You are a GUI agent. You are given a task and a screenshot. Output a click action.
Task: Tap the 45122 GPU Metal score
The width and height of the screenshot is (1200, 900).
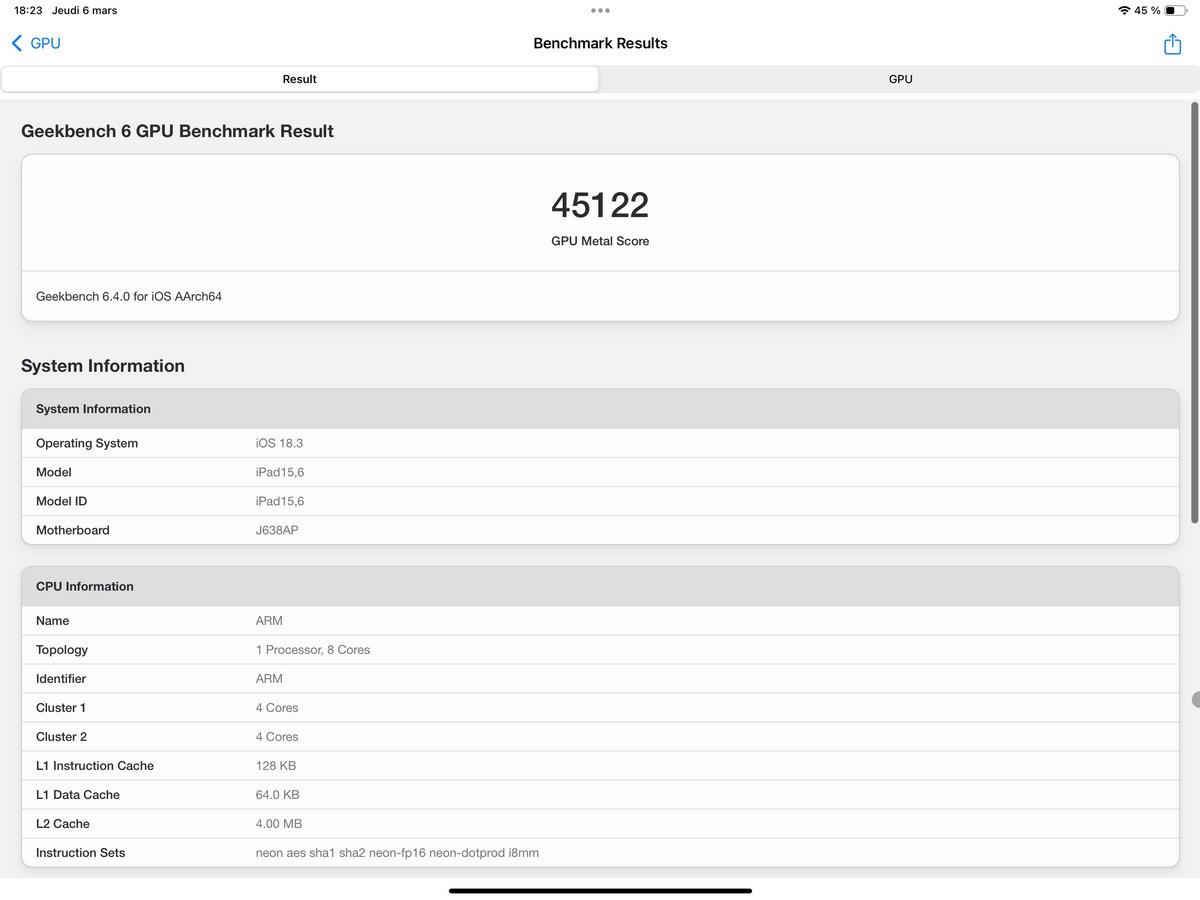(x=600, y=205)
